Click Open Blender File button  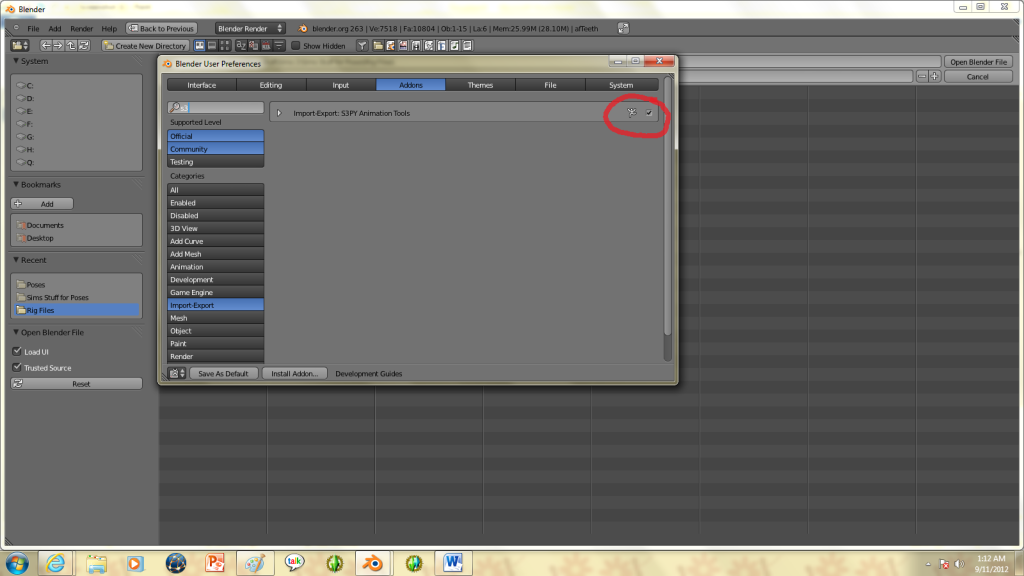coord(978,62)
